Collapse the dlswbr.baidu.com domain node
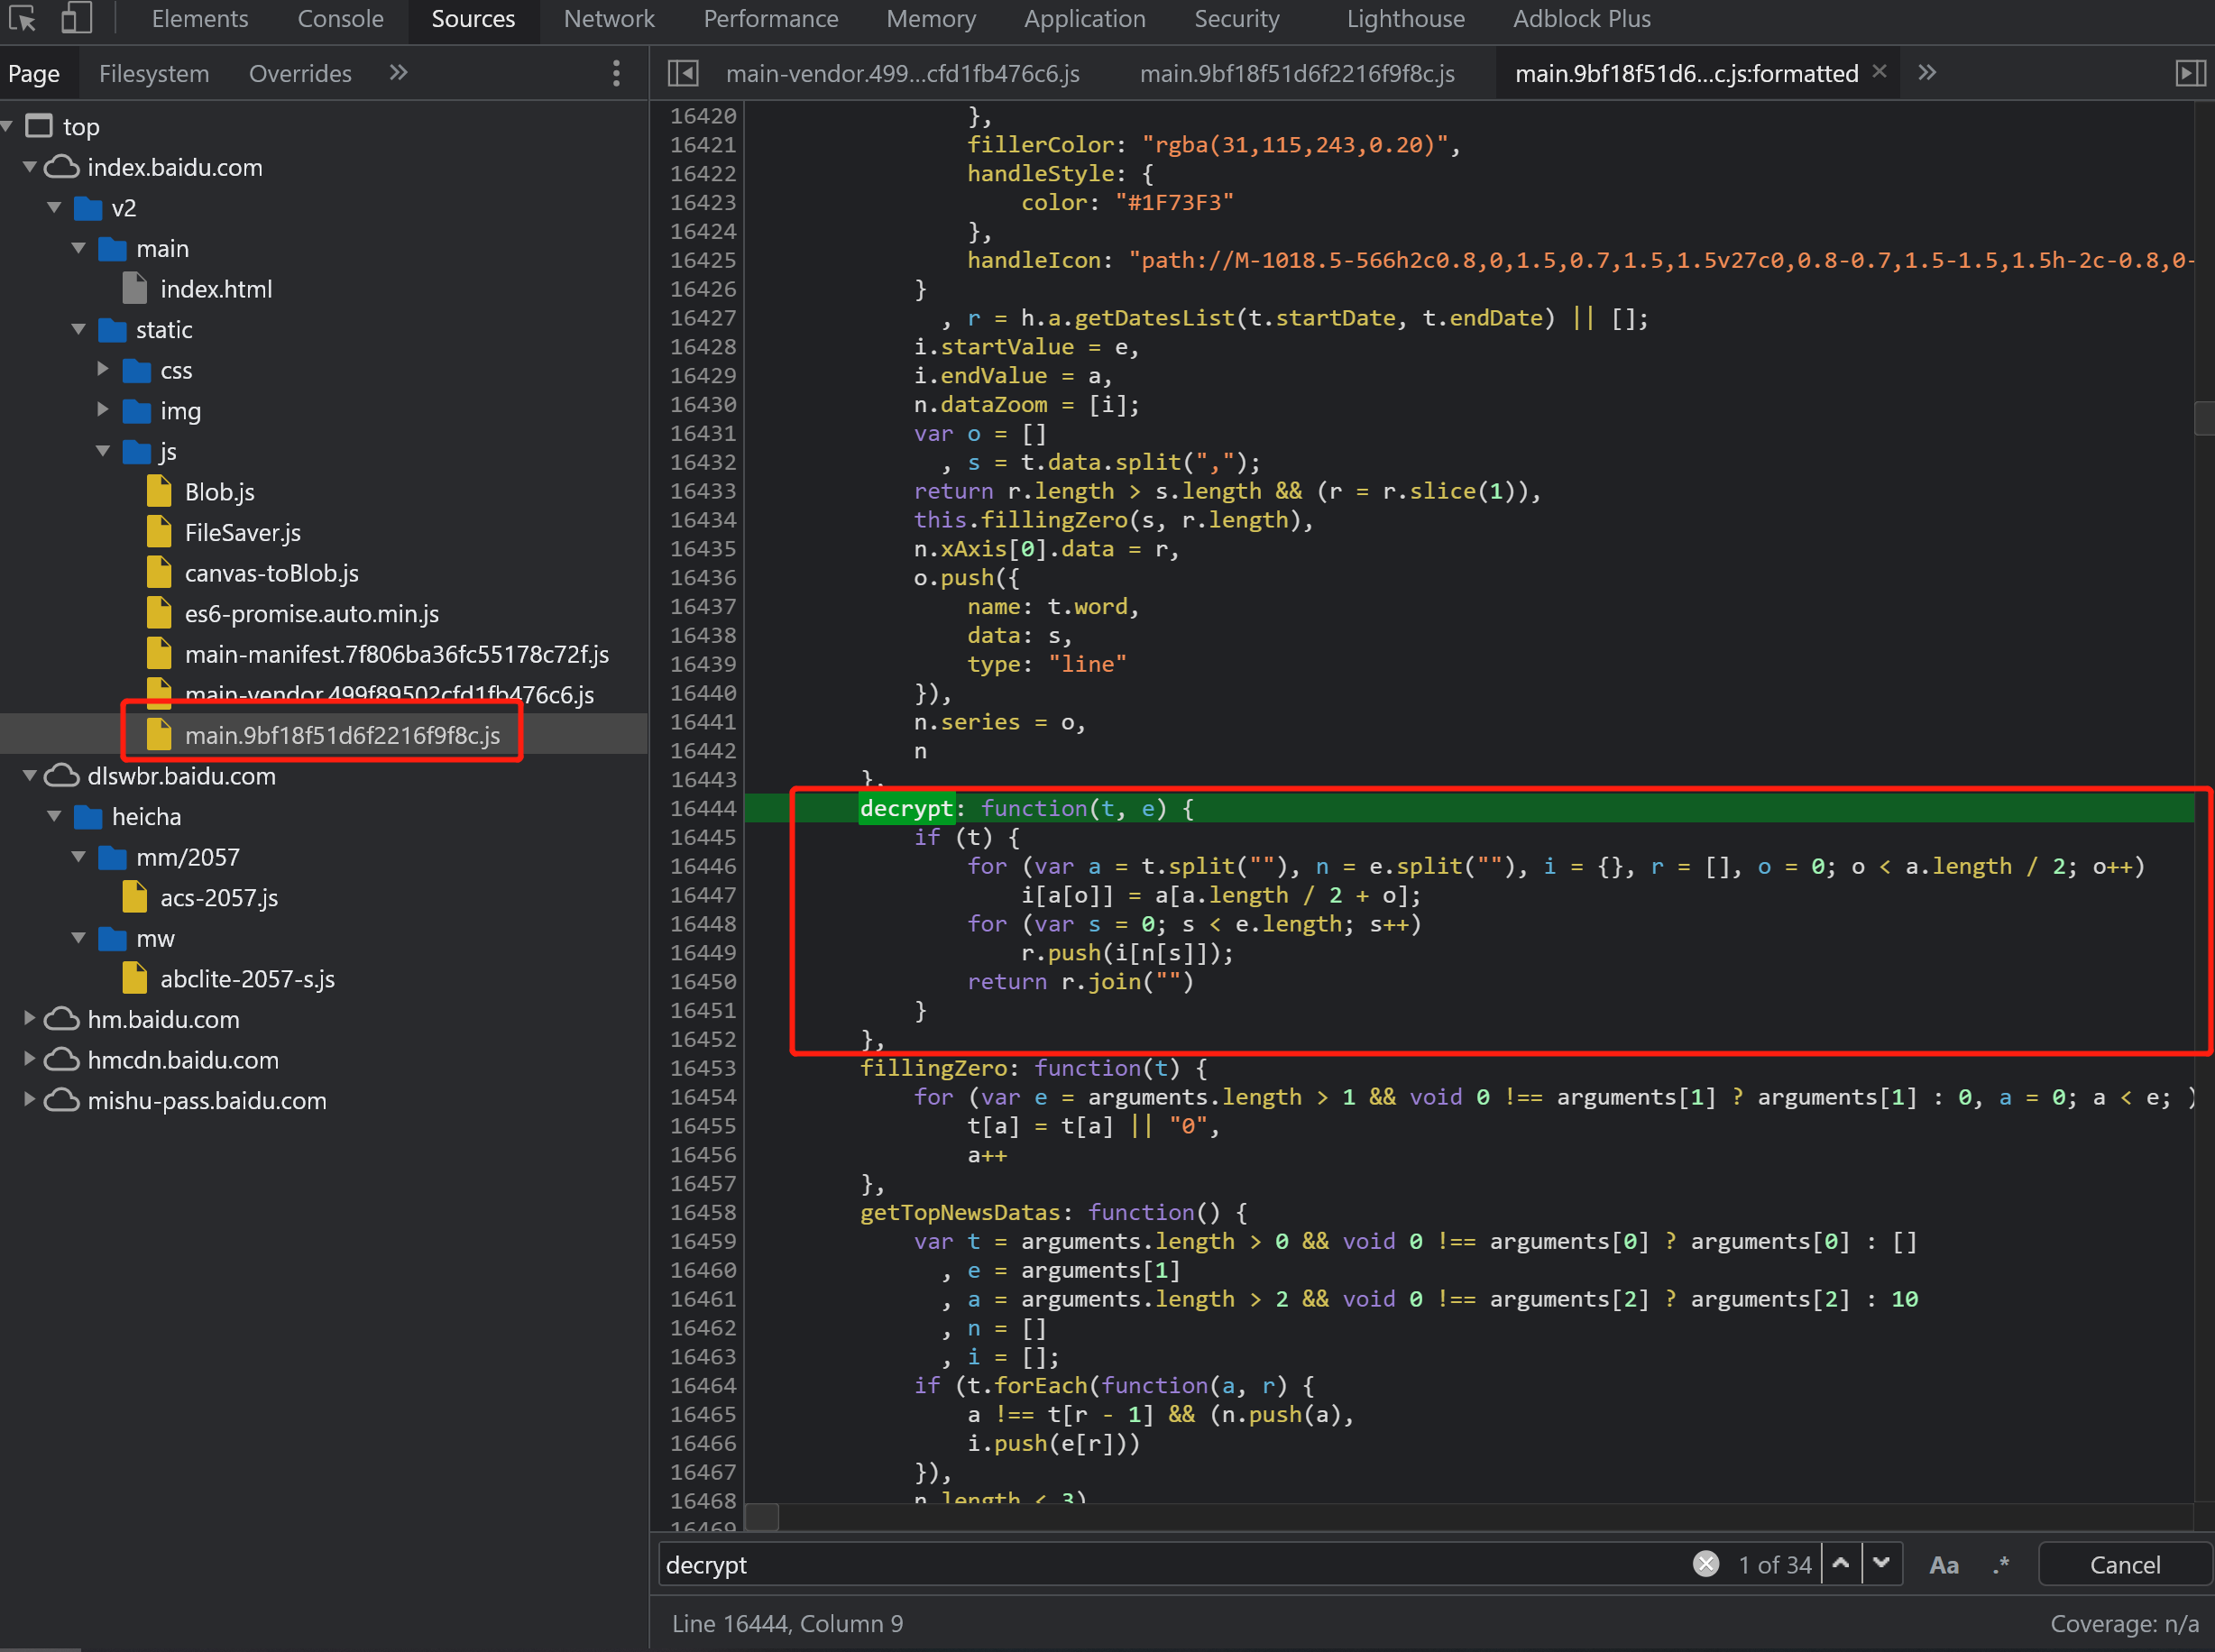The image size is (2215, 1652). coord(30,775)
